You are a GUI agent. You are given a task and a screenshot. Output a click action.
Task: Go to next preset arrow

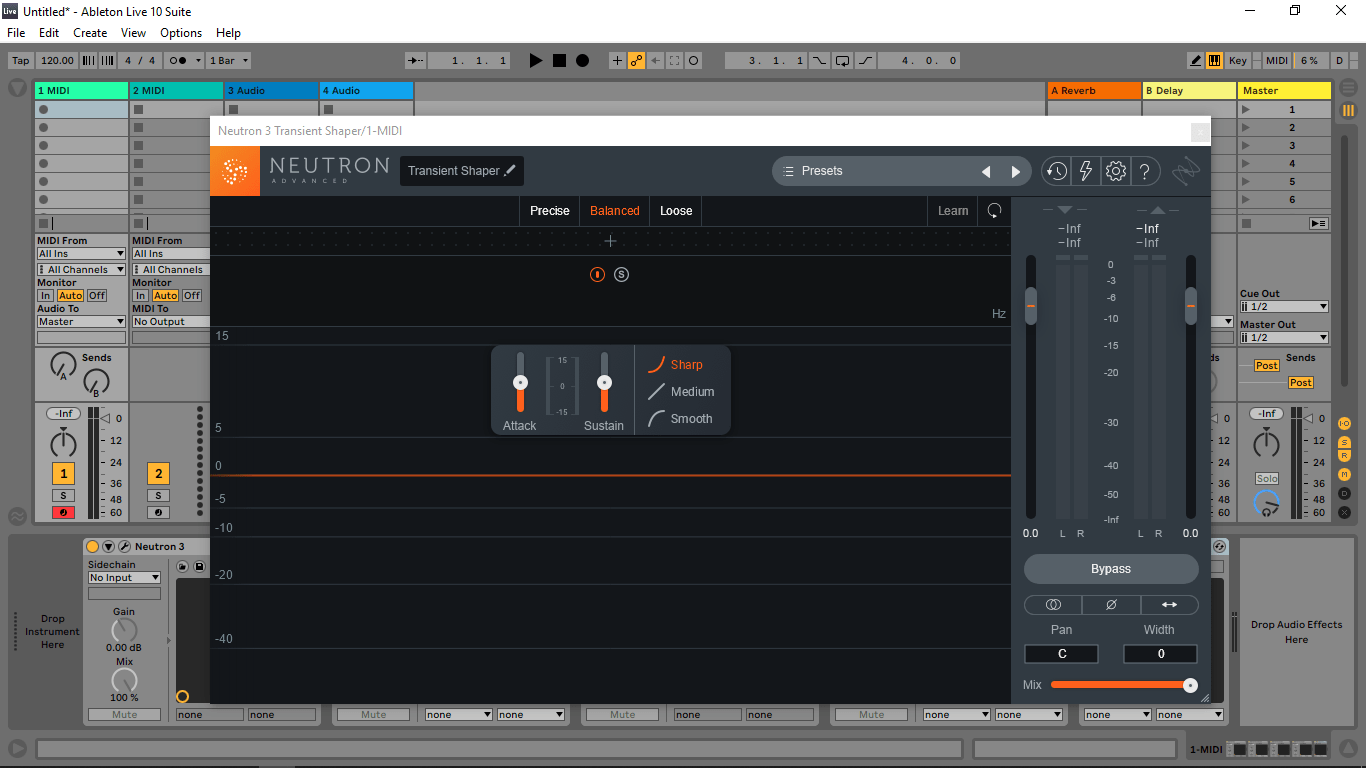(x=1016, y=172)
